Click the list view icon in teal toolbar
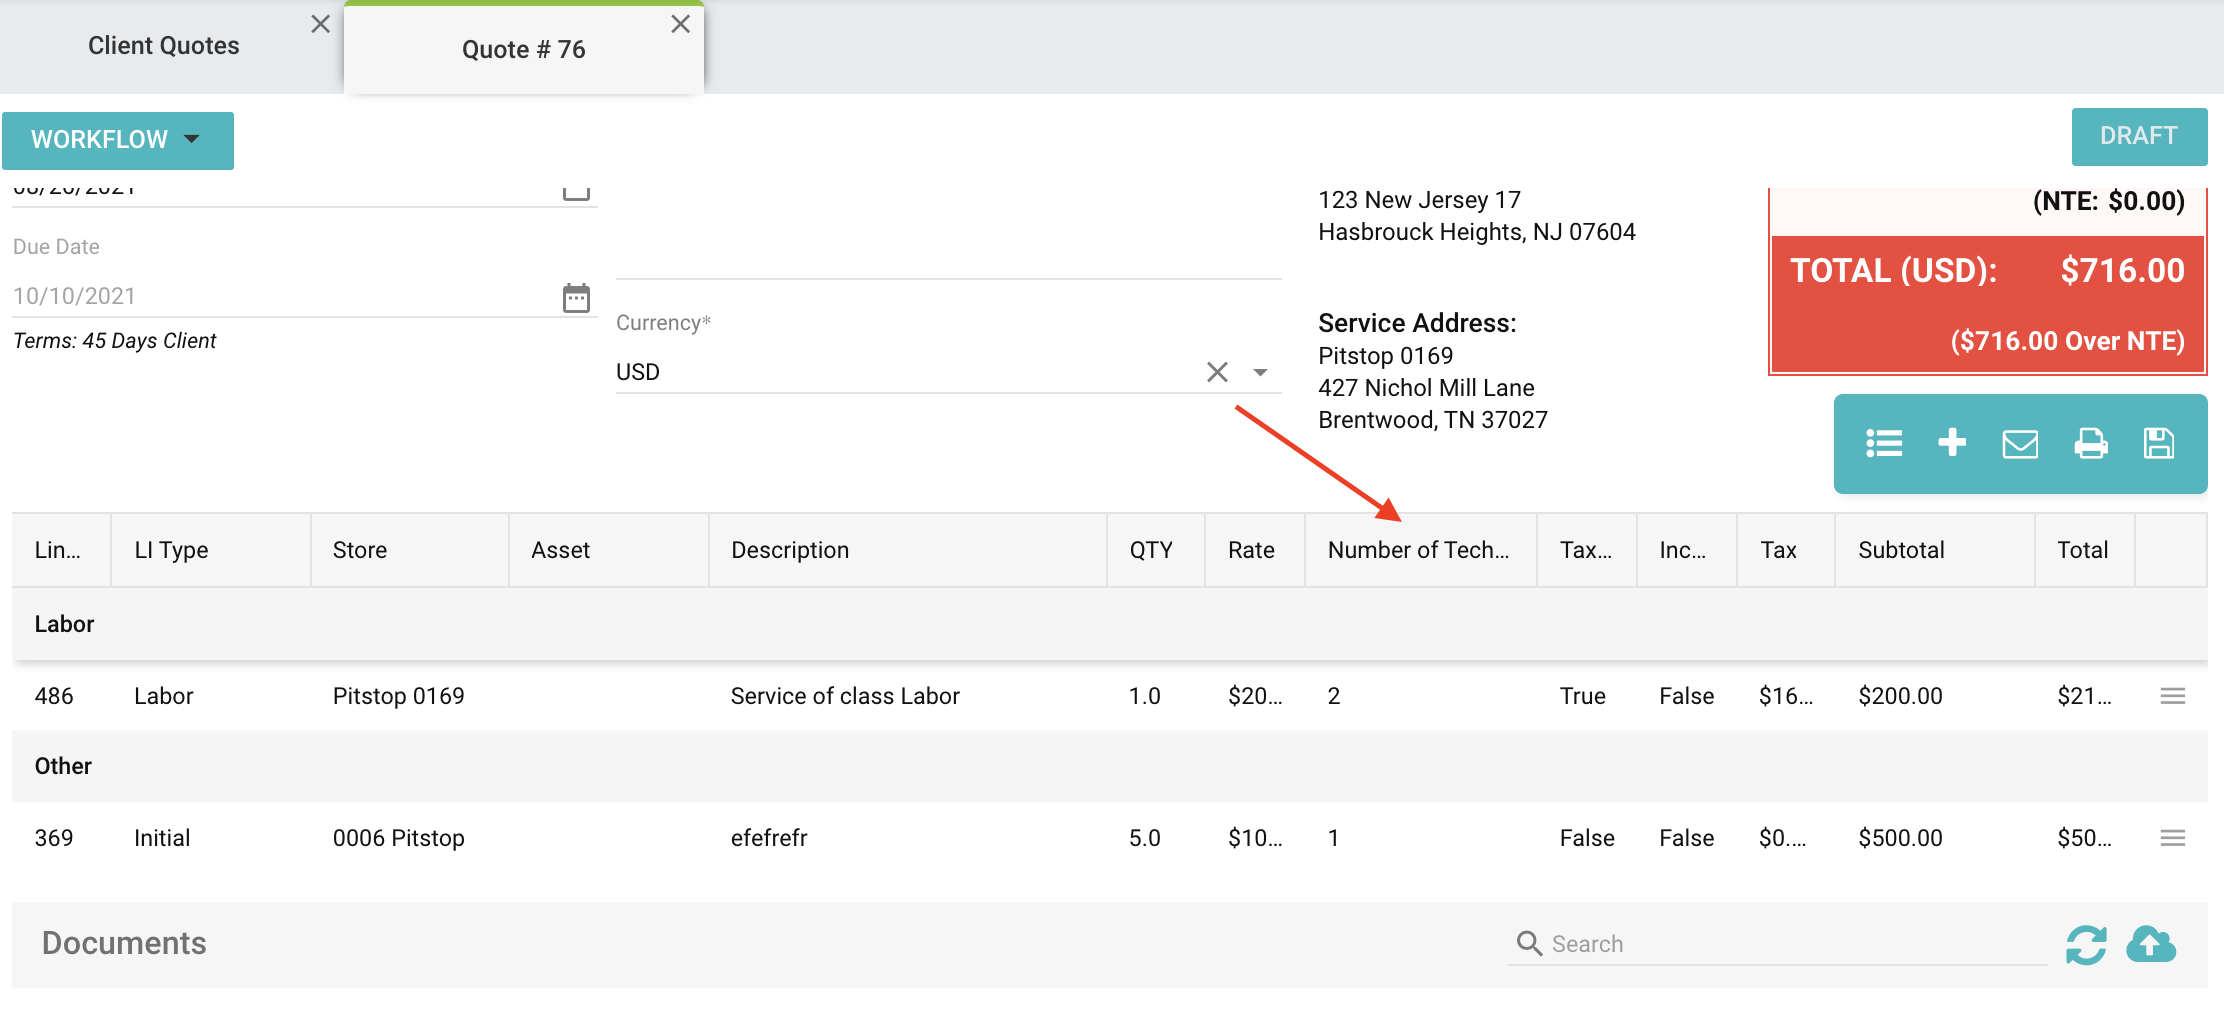 click(x=1884, y=443)
